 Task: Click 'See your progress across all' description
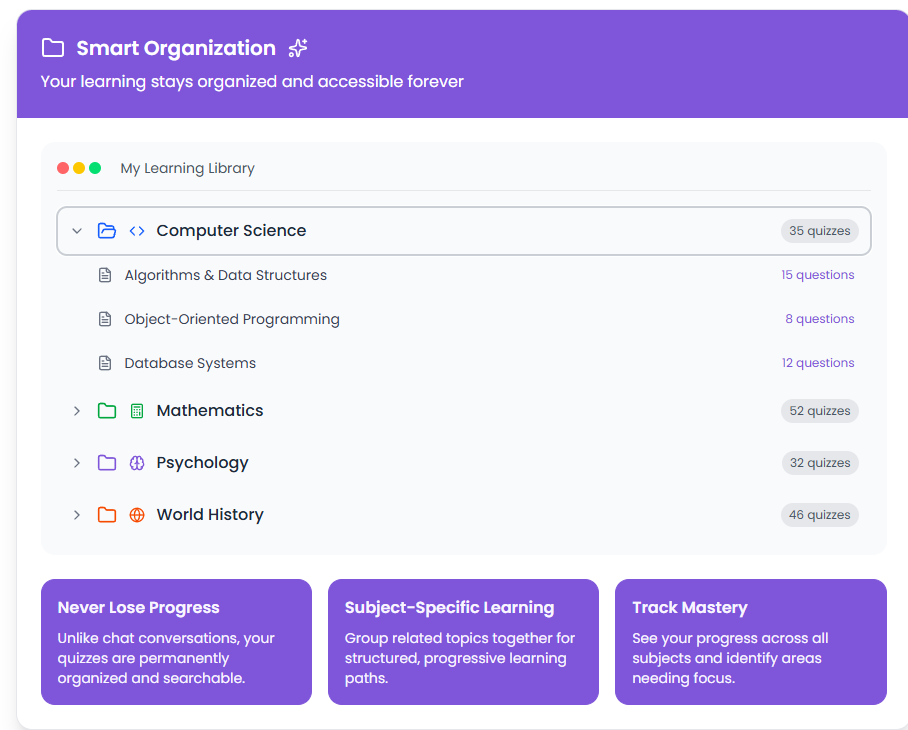[x=730, y=658]
